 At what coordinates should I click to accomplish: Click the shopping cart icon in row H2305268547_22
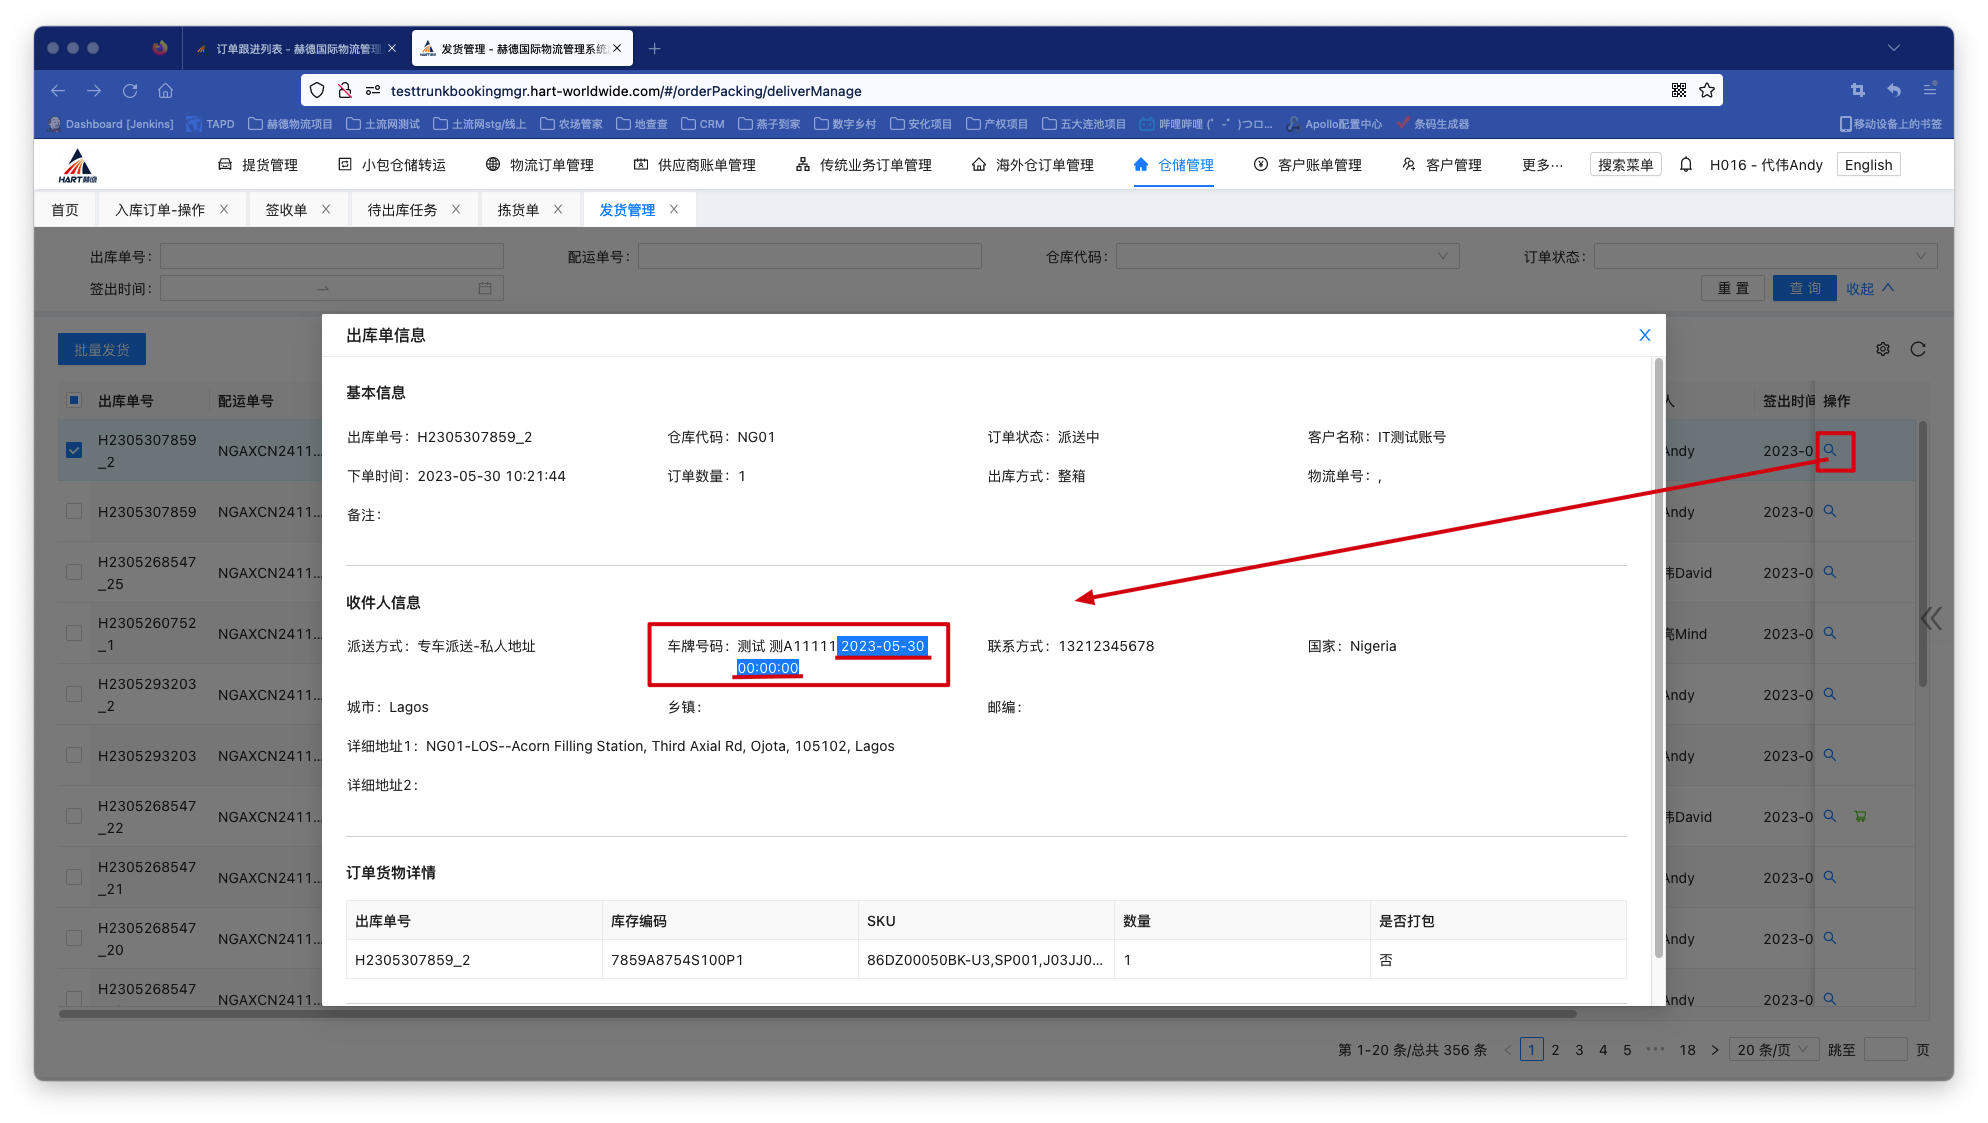tap(1860, 816)
